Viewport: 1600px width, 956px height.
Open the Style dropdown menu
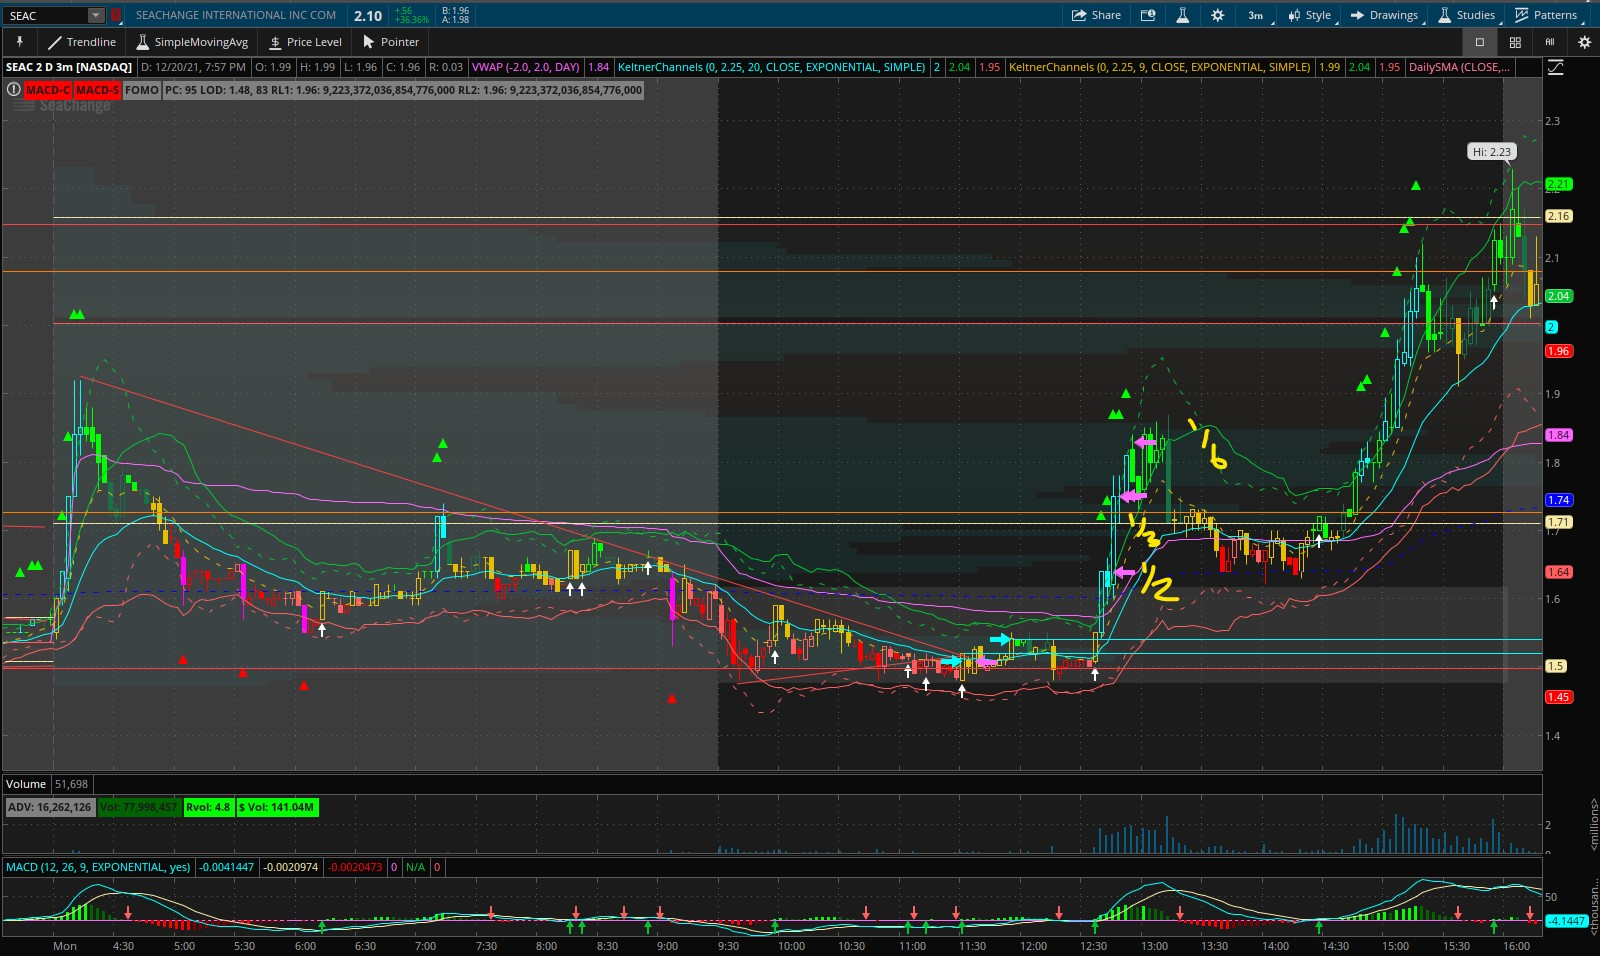click(1309, 15)
